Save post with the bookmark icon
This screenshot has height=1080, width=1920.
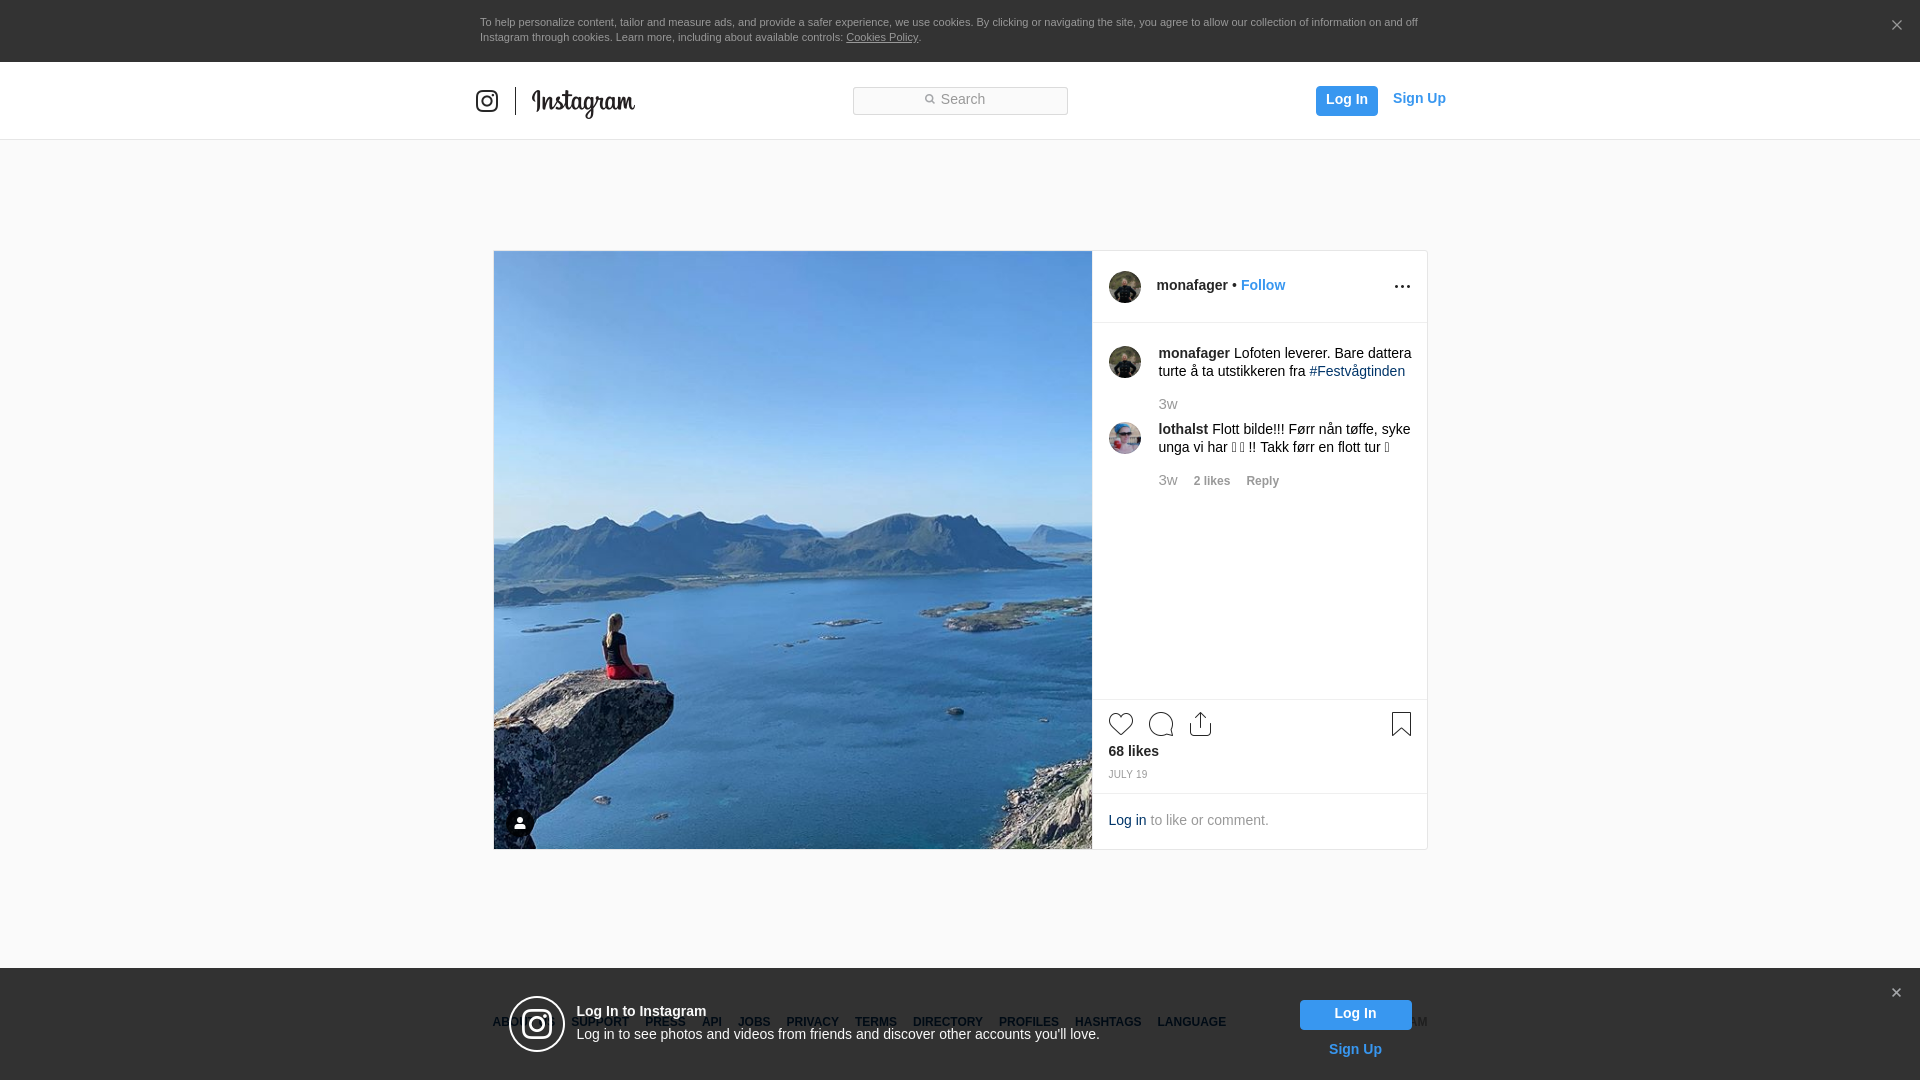[1401, 724]
